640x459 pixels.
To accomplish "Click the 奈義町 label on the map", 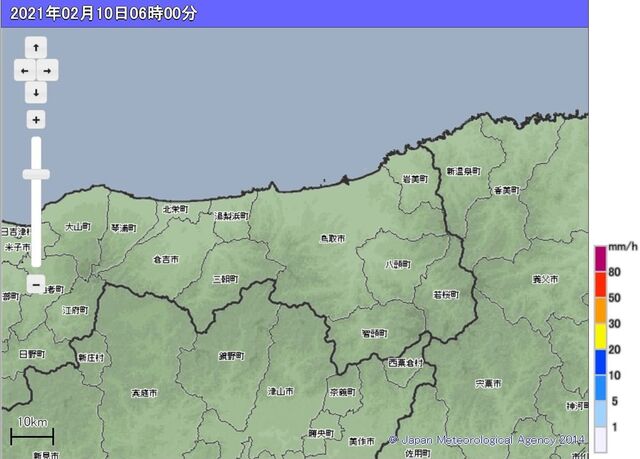I will click(x=342, y=392).
